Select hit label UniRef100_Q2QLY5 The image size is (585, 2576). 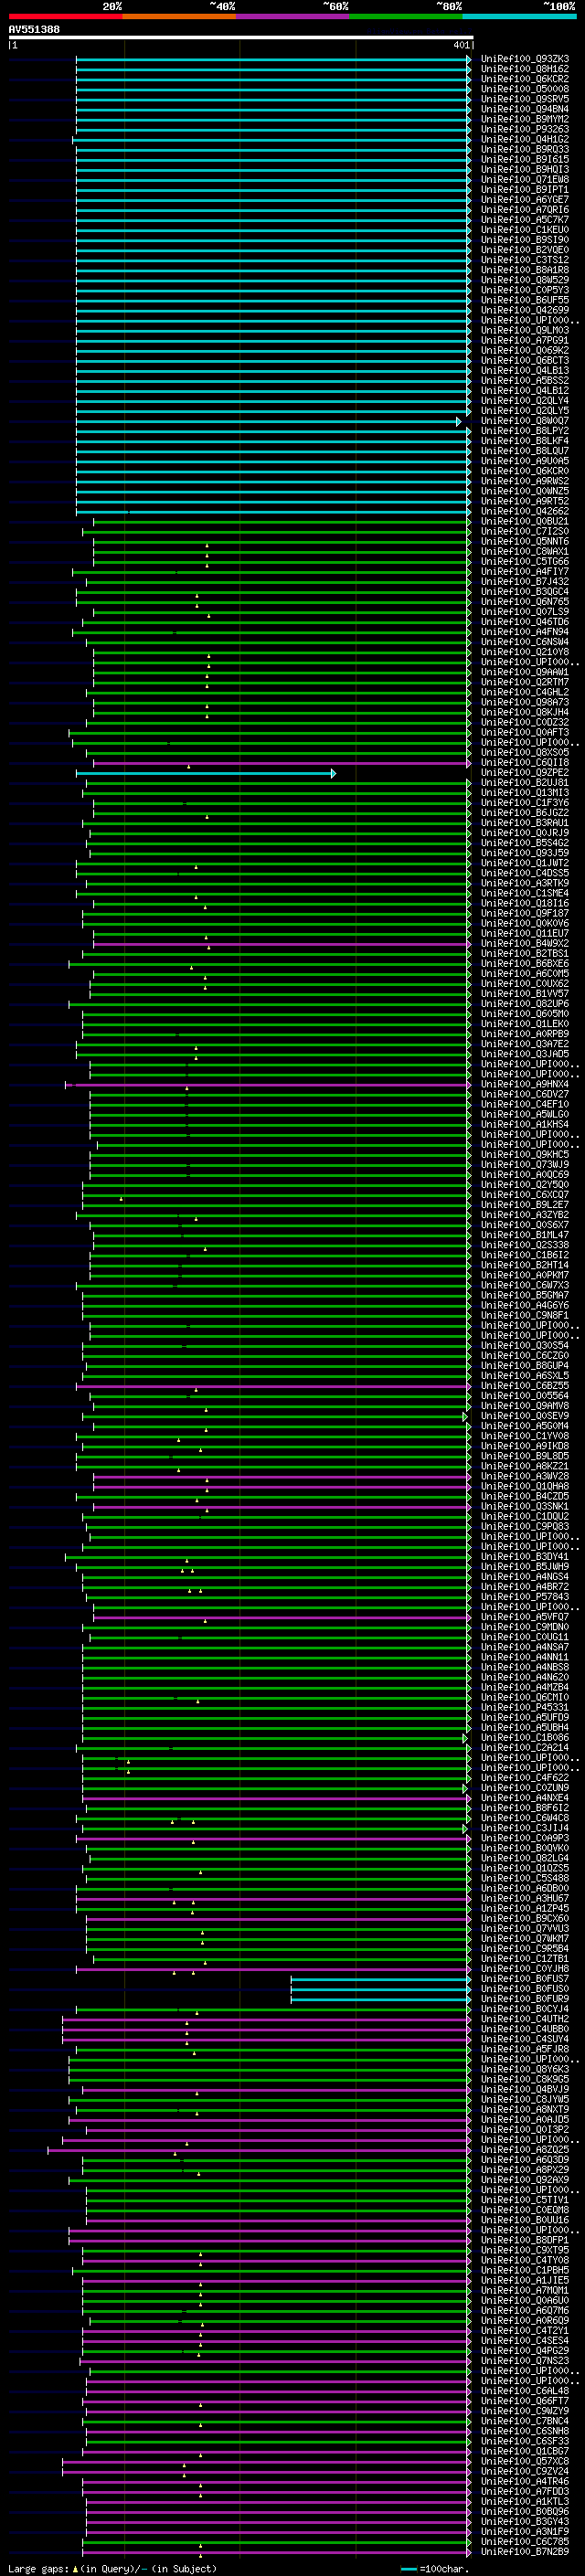[x=525, y=411]
